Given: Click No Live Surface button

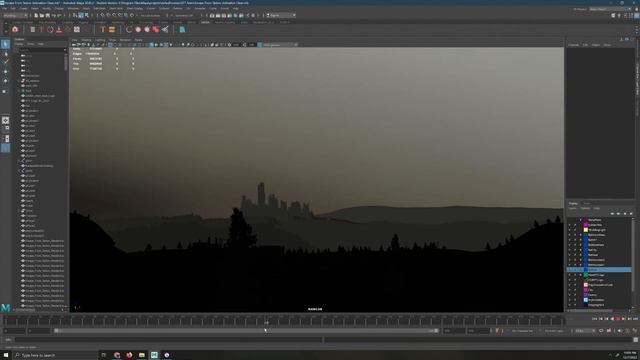Looking at the screenshot, I should (150, 16).
